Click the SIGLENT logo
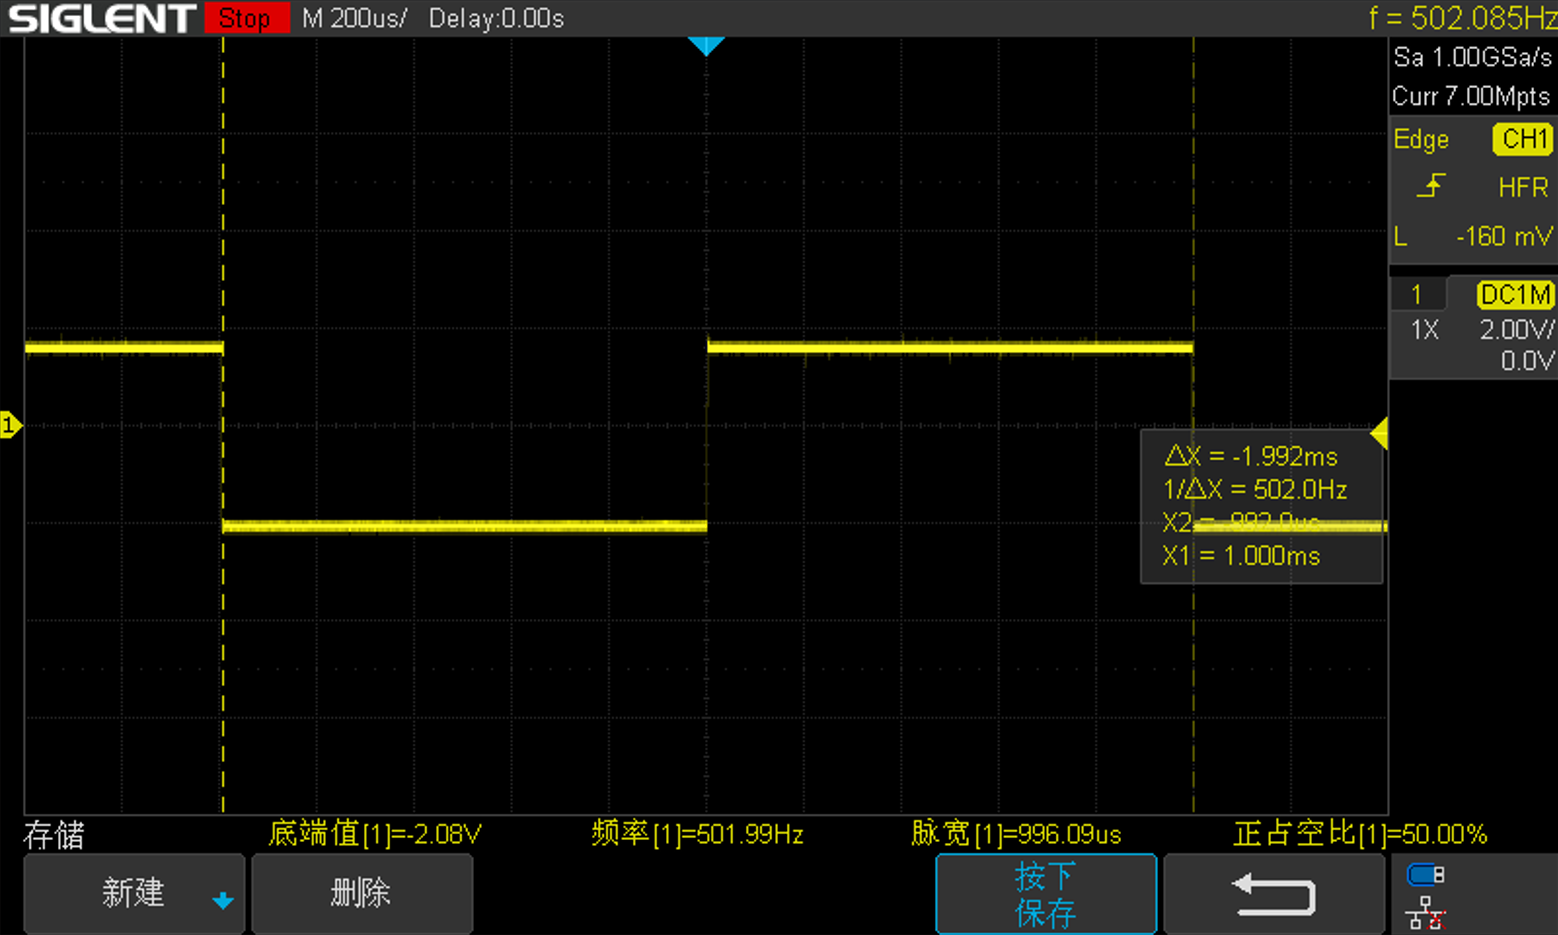 point(101,18)
